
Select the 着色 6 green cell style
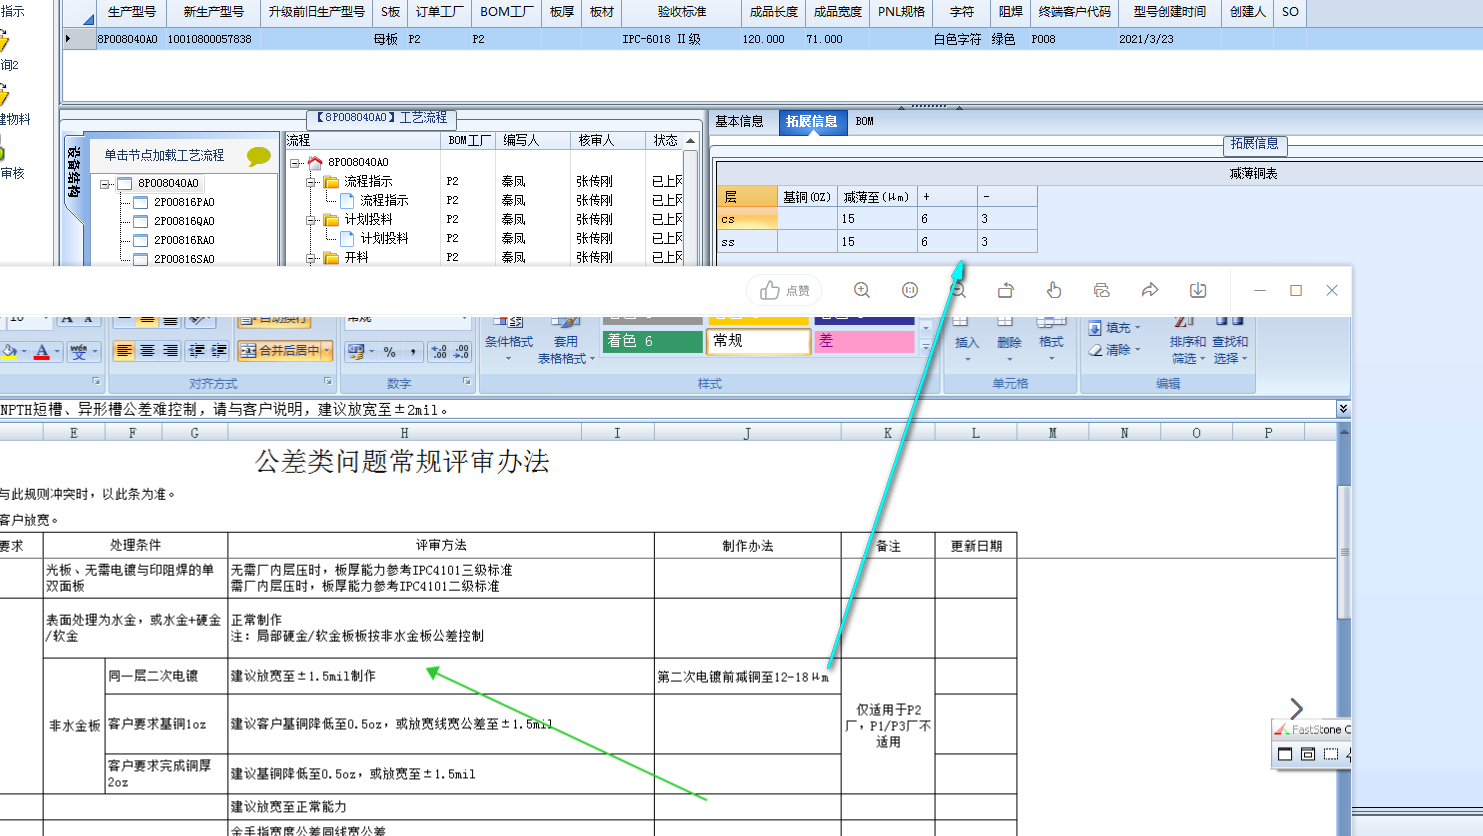tap(652, 341)
